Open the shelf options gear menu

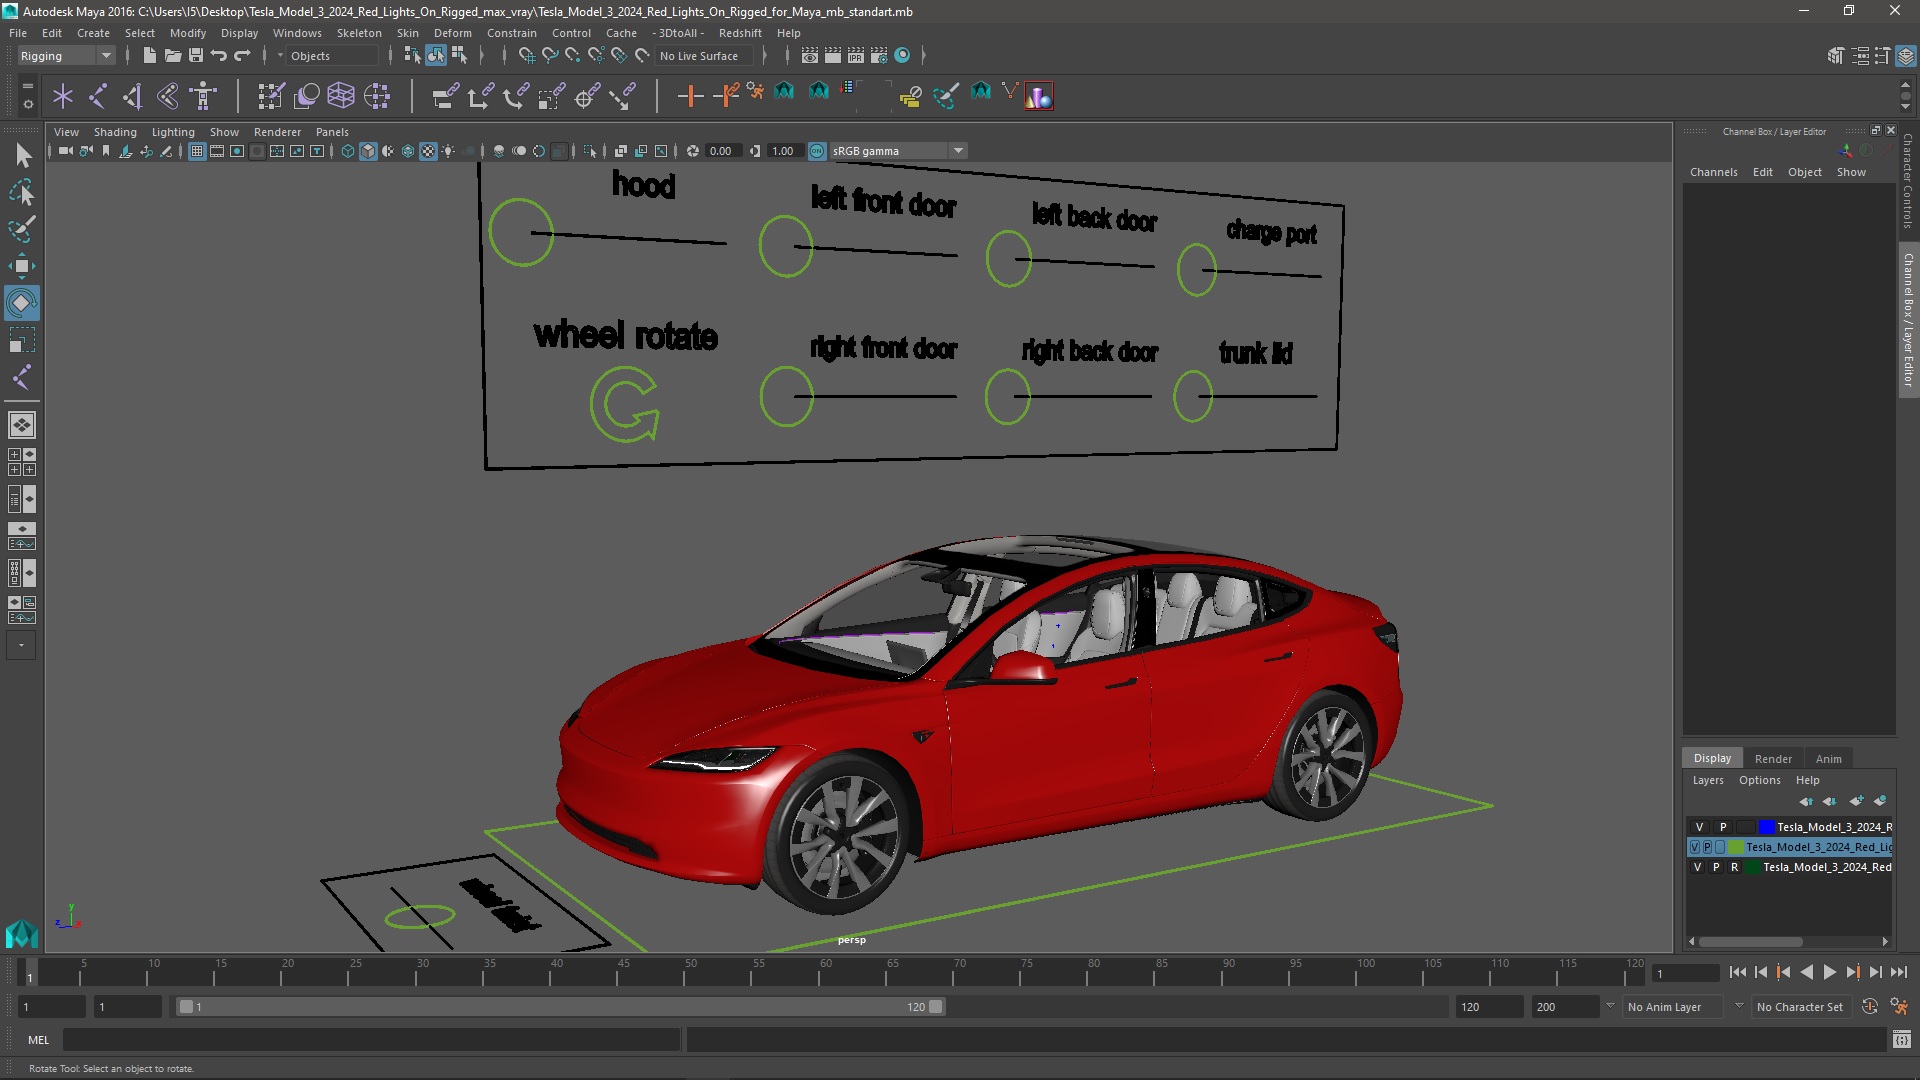tap(27, 103)
